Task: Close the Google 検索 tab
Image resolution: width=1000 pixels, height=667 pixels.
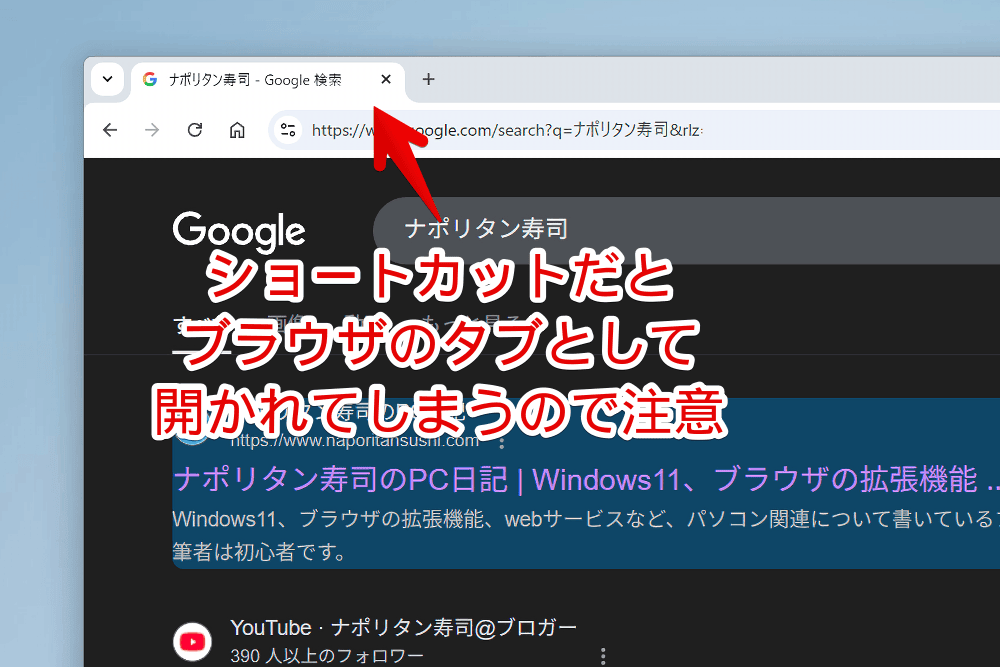Action: [386, 79]
